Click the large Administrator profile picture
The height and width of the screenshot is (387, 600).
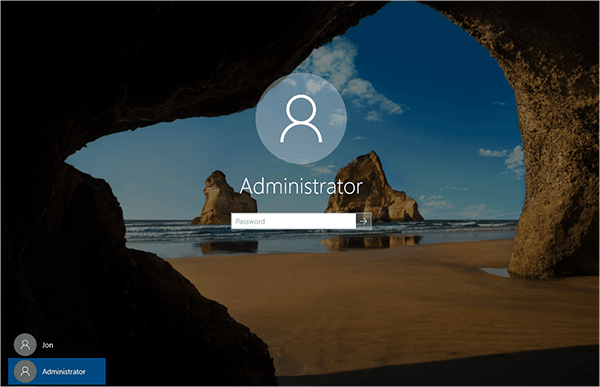click(x=301, y=119)
